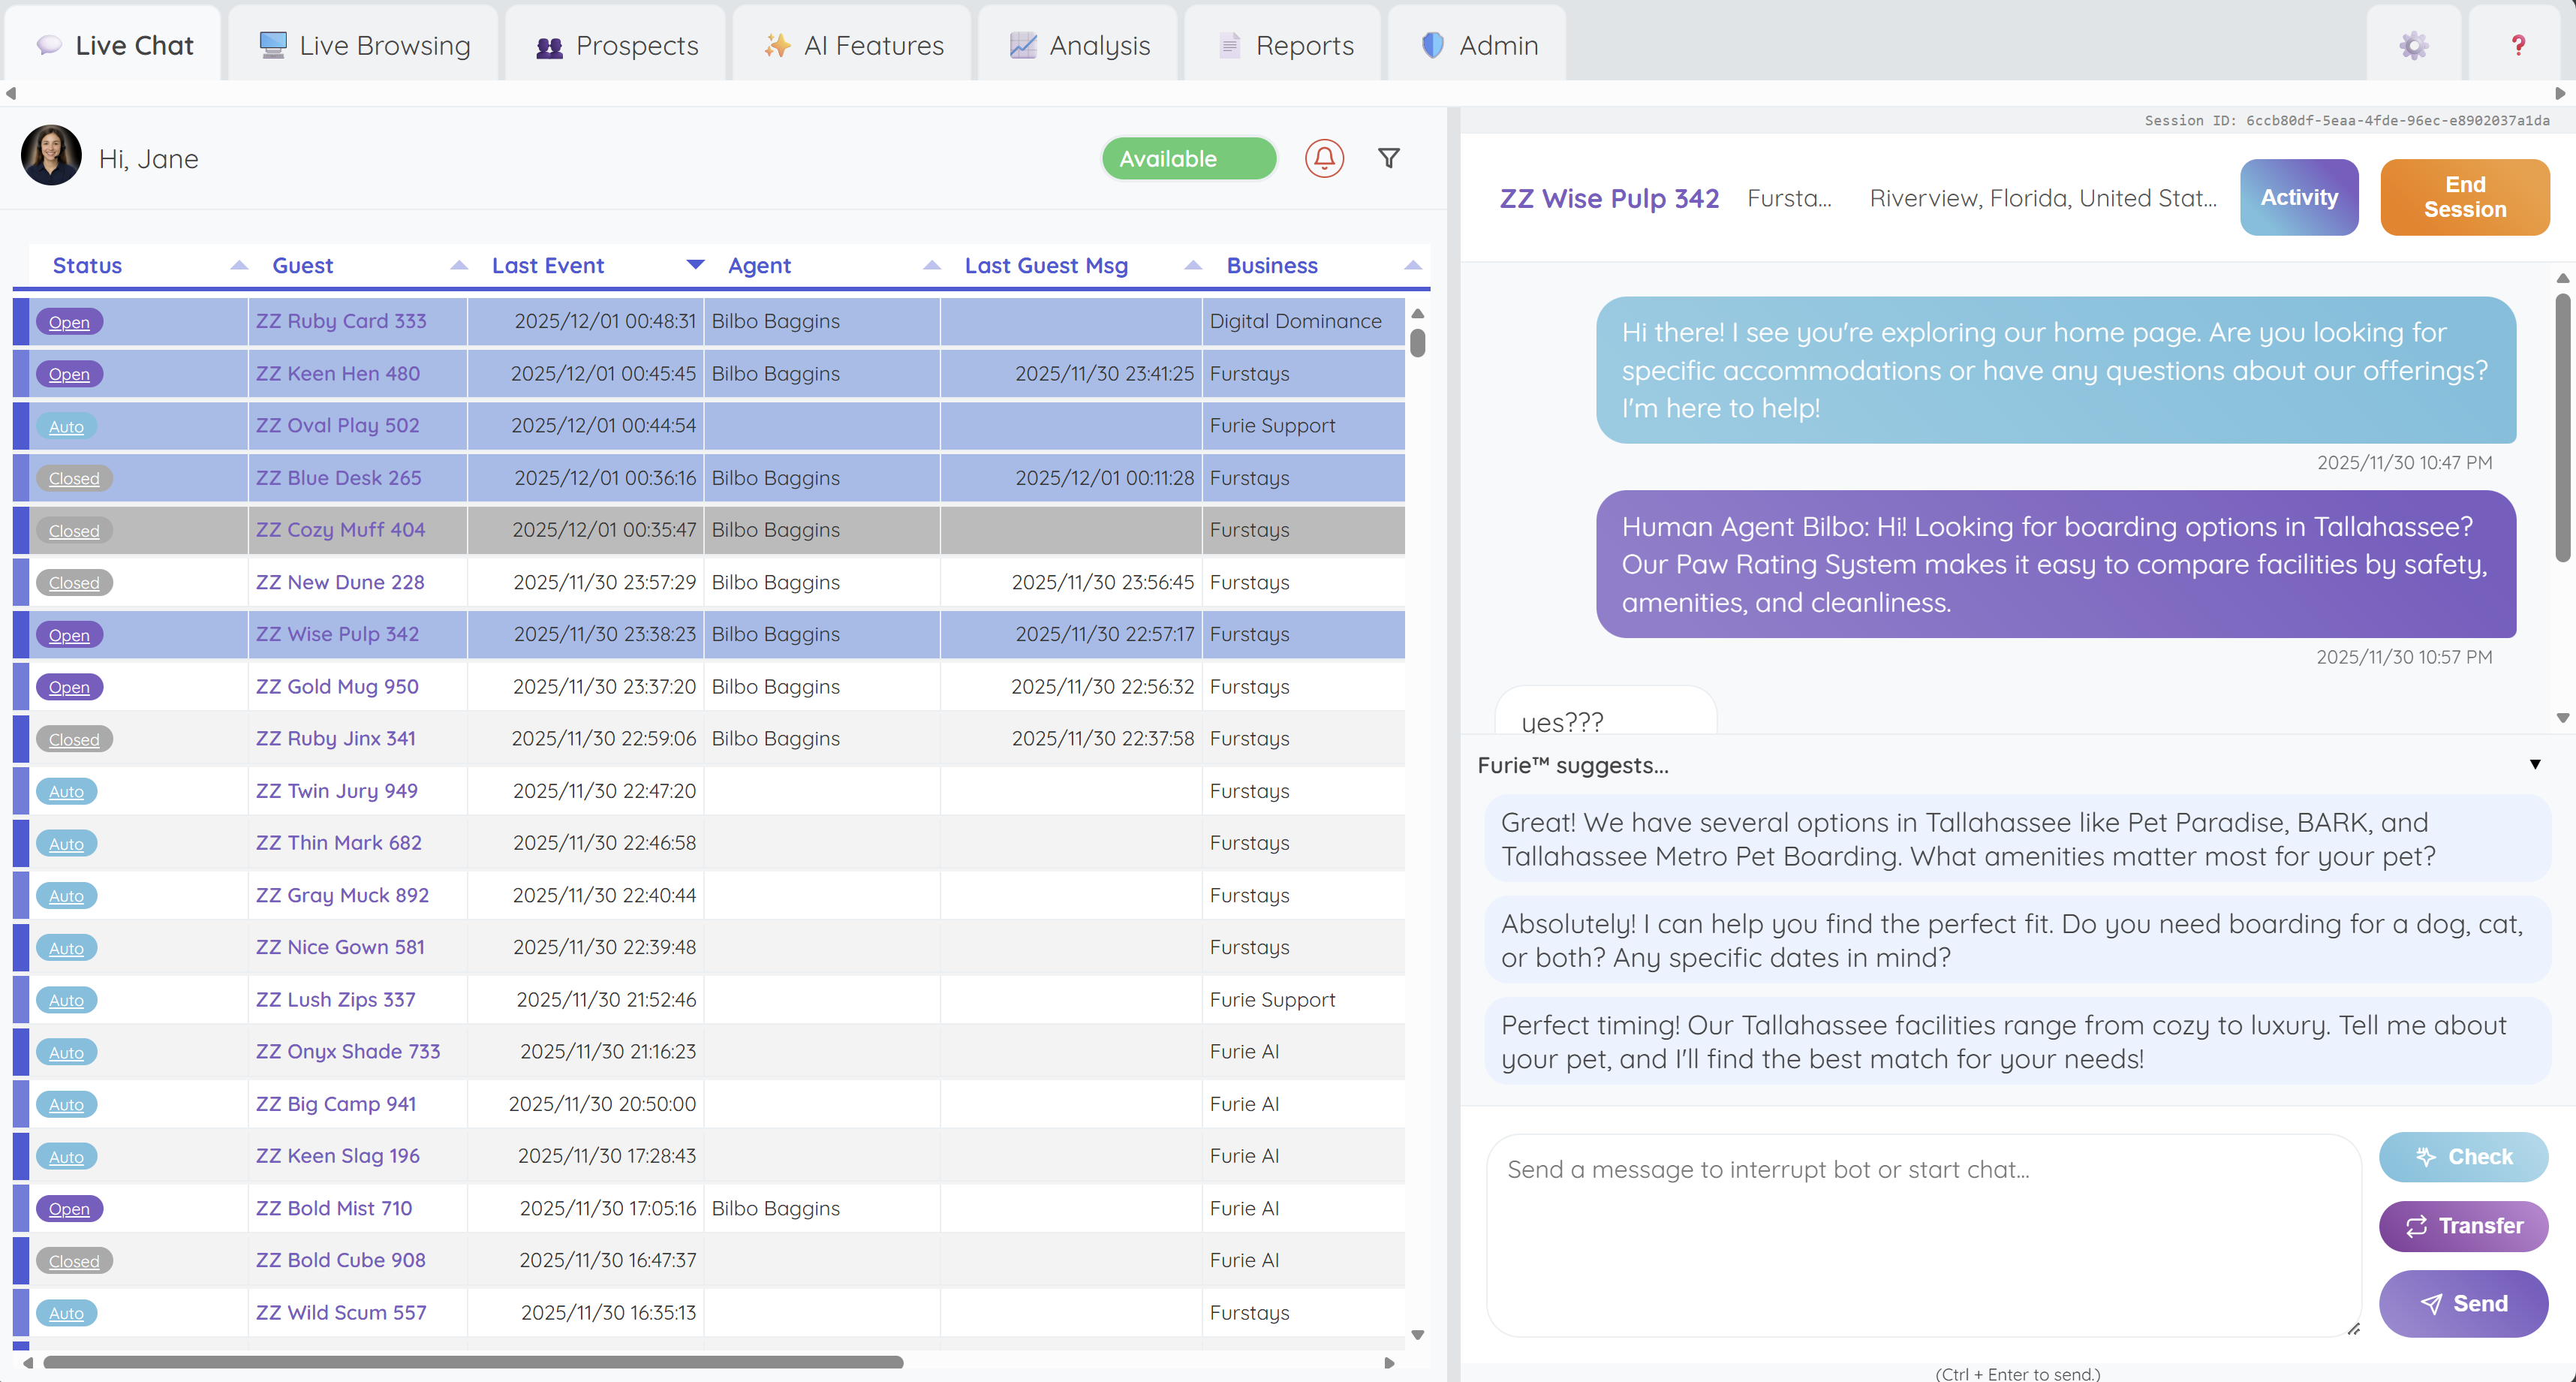Collapse the Furie suggests panel arrow

[2535, 764]
